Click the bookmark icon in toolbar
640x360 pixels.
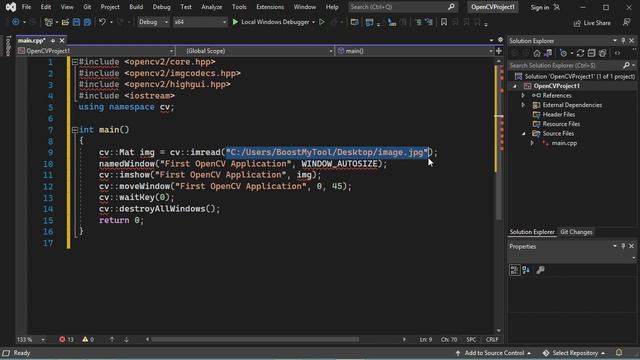pyautogui.click(x=444, y=22)
